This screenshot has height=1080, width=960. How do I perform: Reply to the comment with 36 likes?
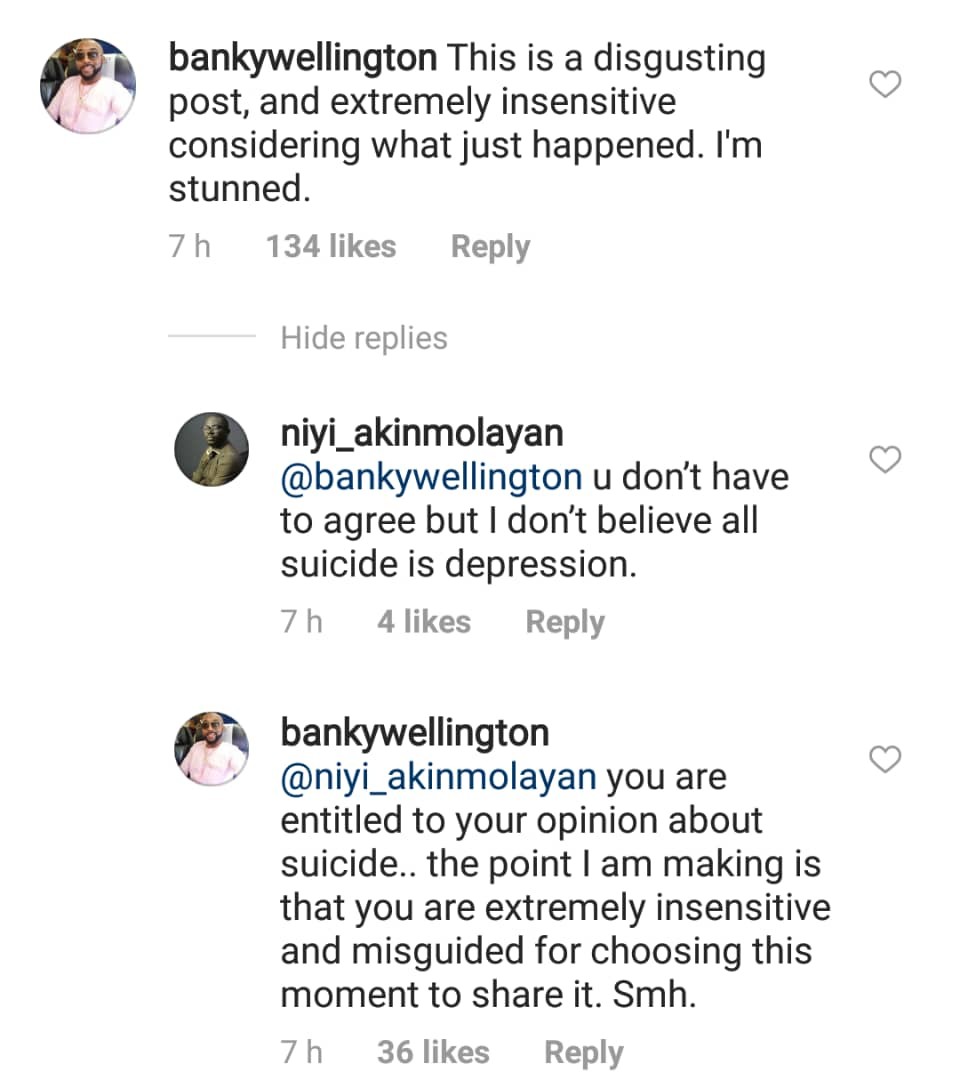(583, 1052)
